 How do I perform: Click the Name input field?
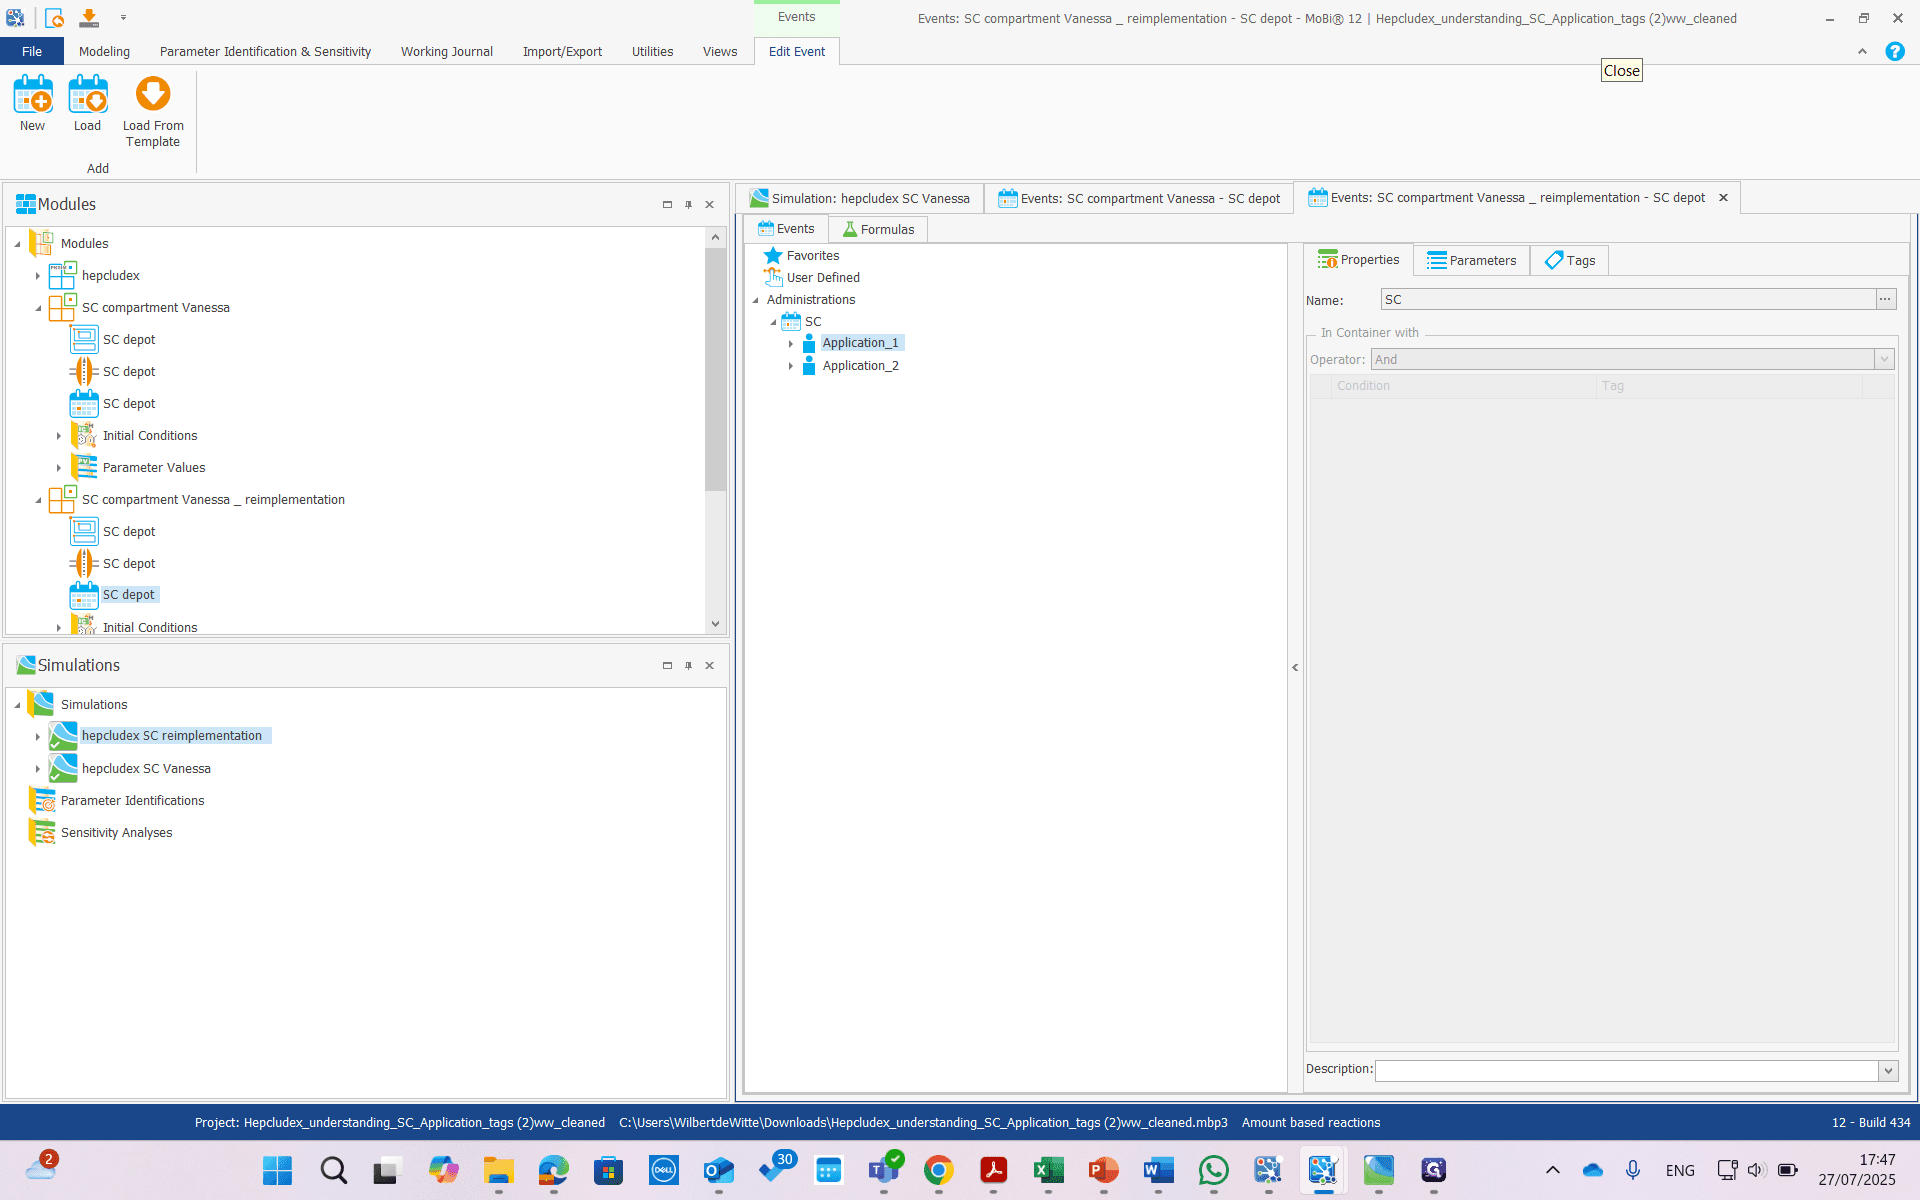point(1627,300)
